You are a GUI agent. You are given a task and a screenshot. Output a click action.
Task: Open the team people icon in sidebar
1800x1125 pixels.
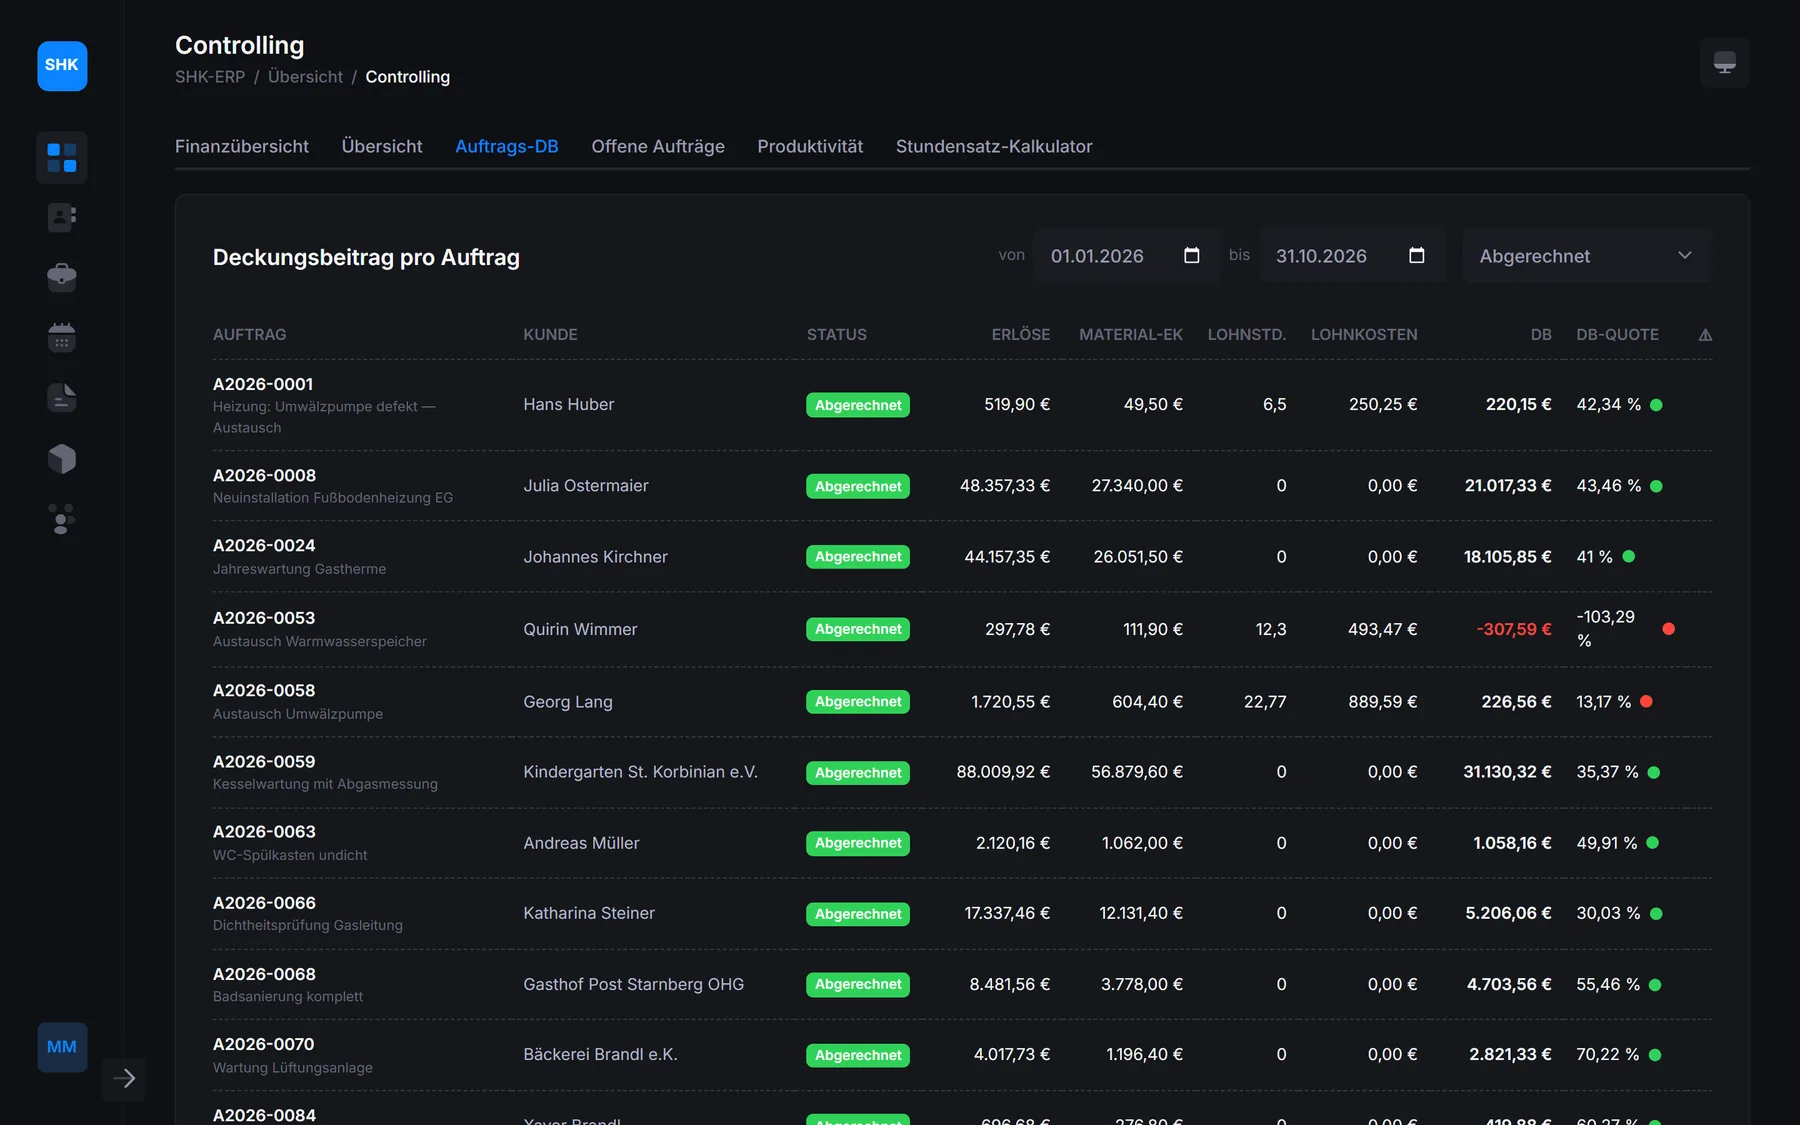coord(62,519)
